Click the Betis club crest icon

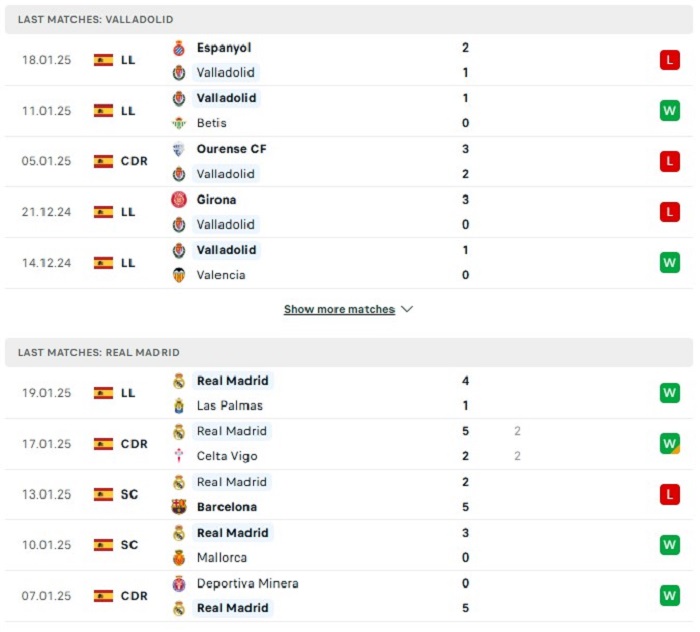[179, 123]
